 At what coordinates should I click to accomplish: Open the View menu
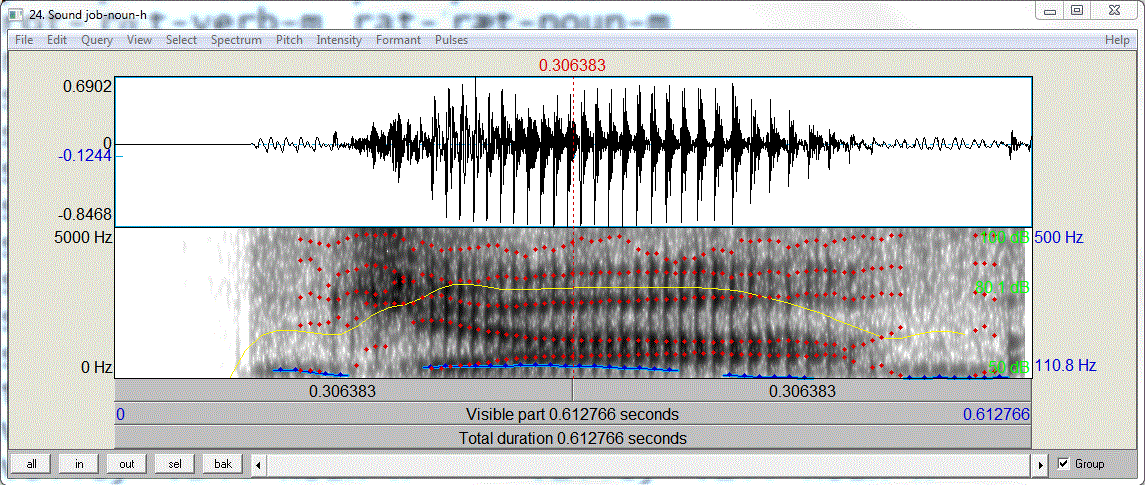click(x=139, y=40)
